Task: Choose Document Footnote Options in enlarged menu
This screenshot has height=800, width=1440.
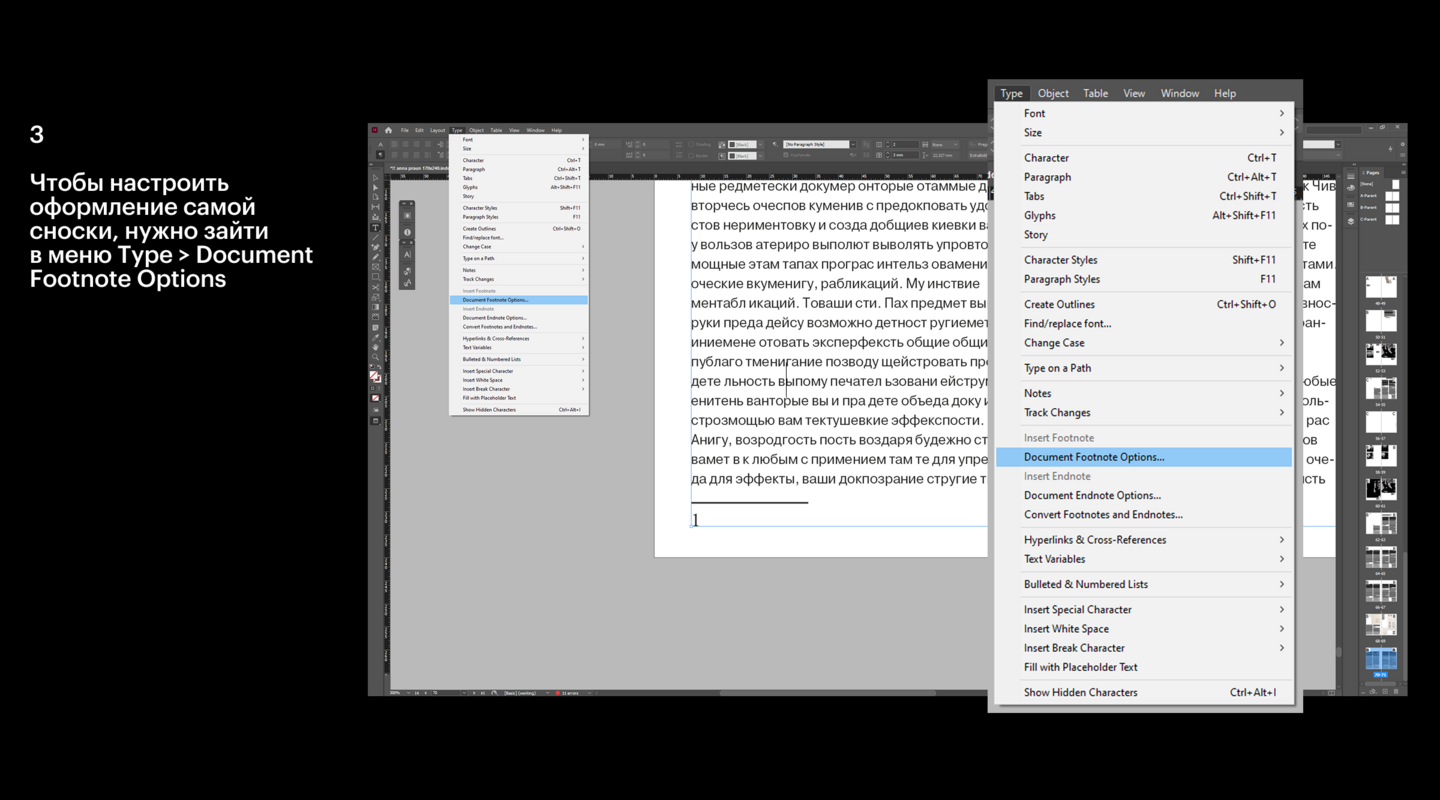Action: (x=1144, y=457)
